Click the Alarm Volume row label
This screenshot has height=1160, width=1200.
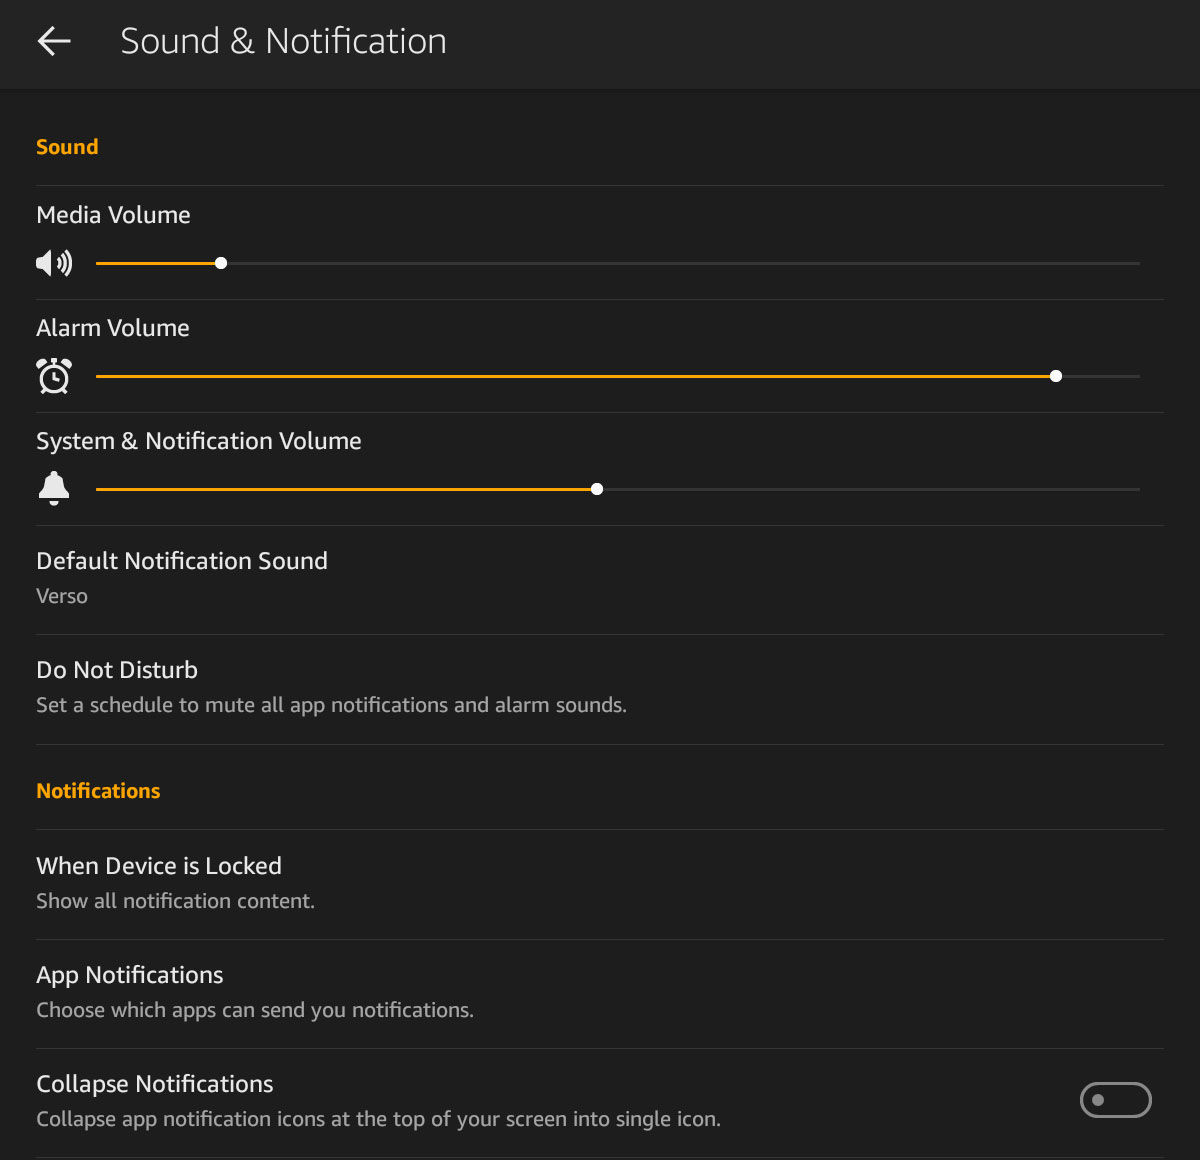pyautogui.click(x=112, y=327)
